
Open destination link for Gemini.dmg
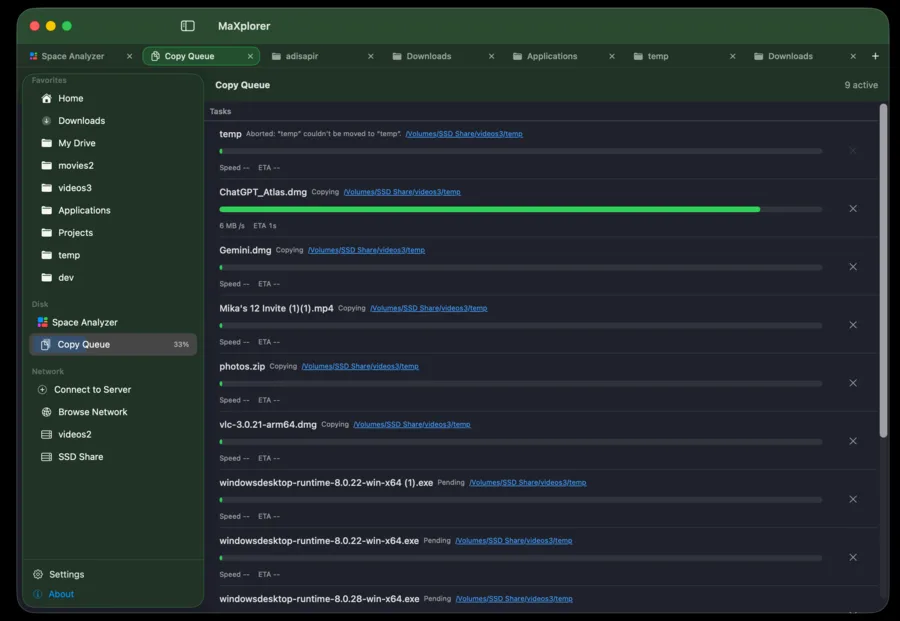point(366,250)
